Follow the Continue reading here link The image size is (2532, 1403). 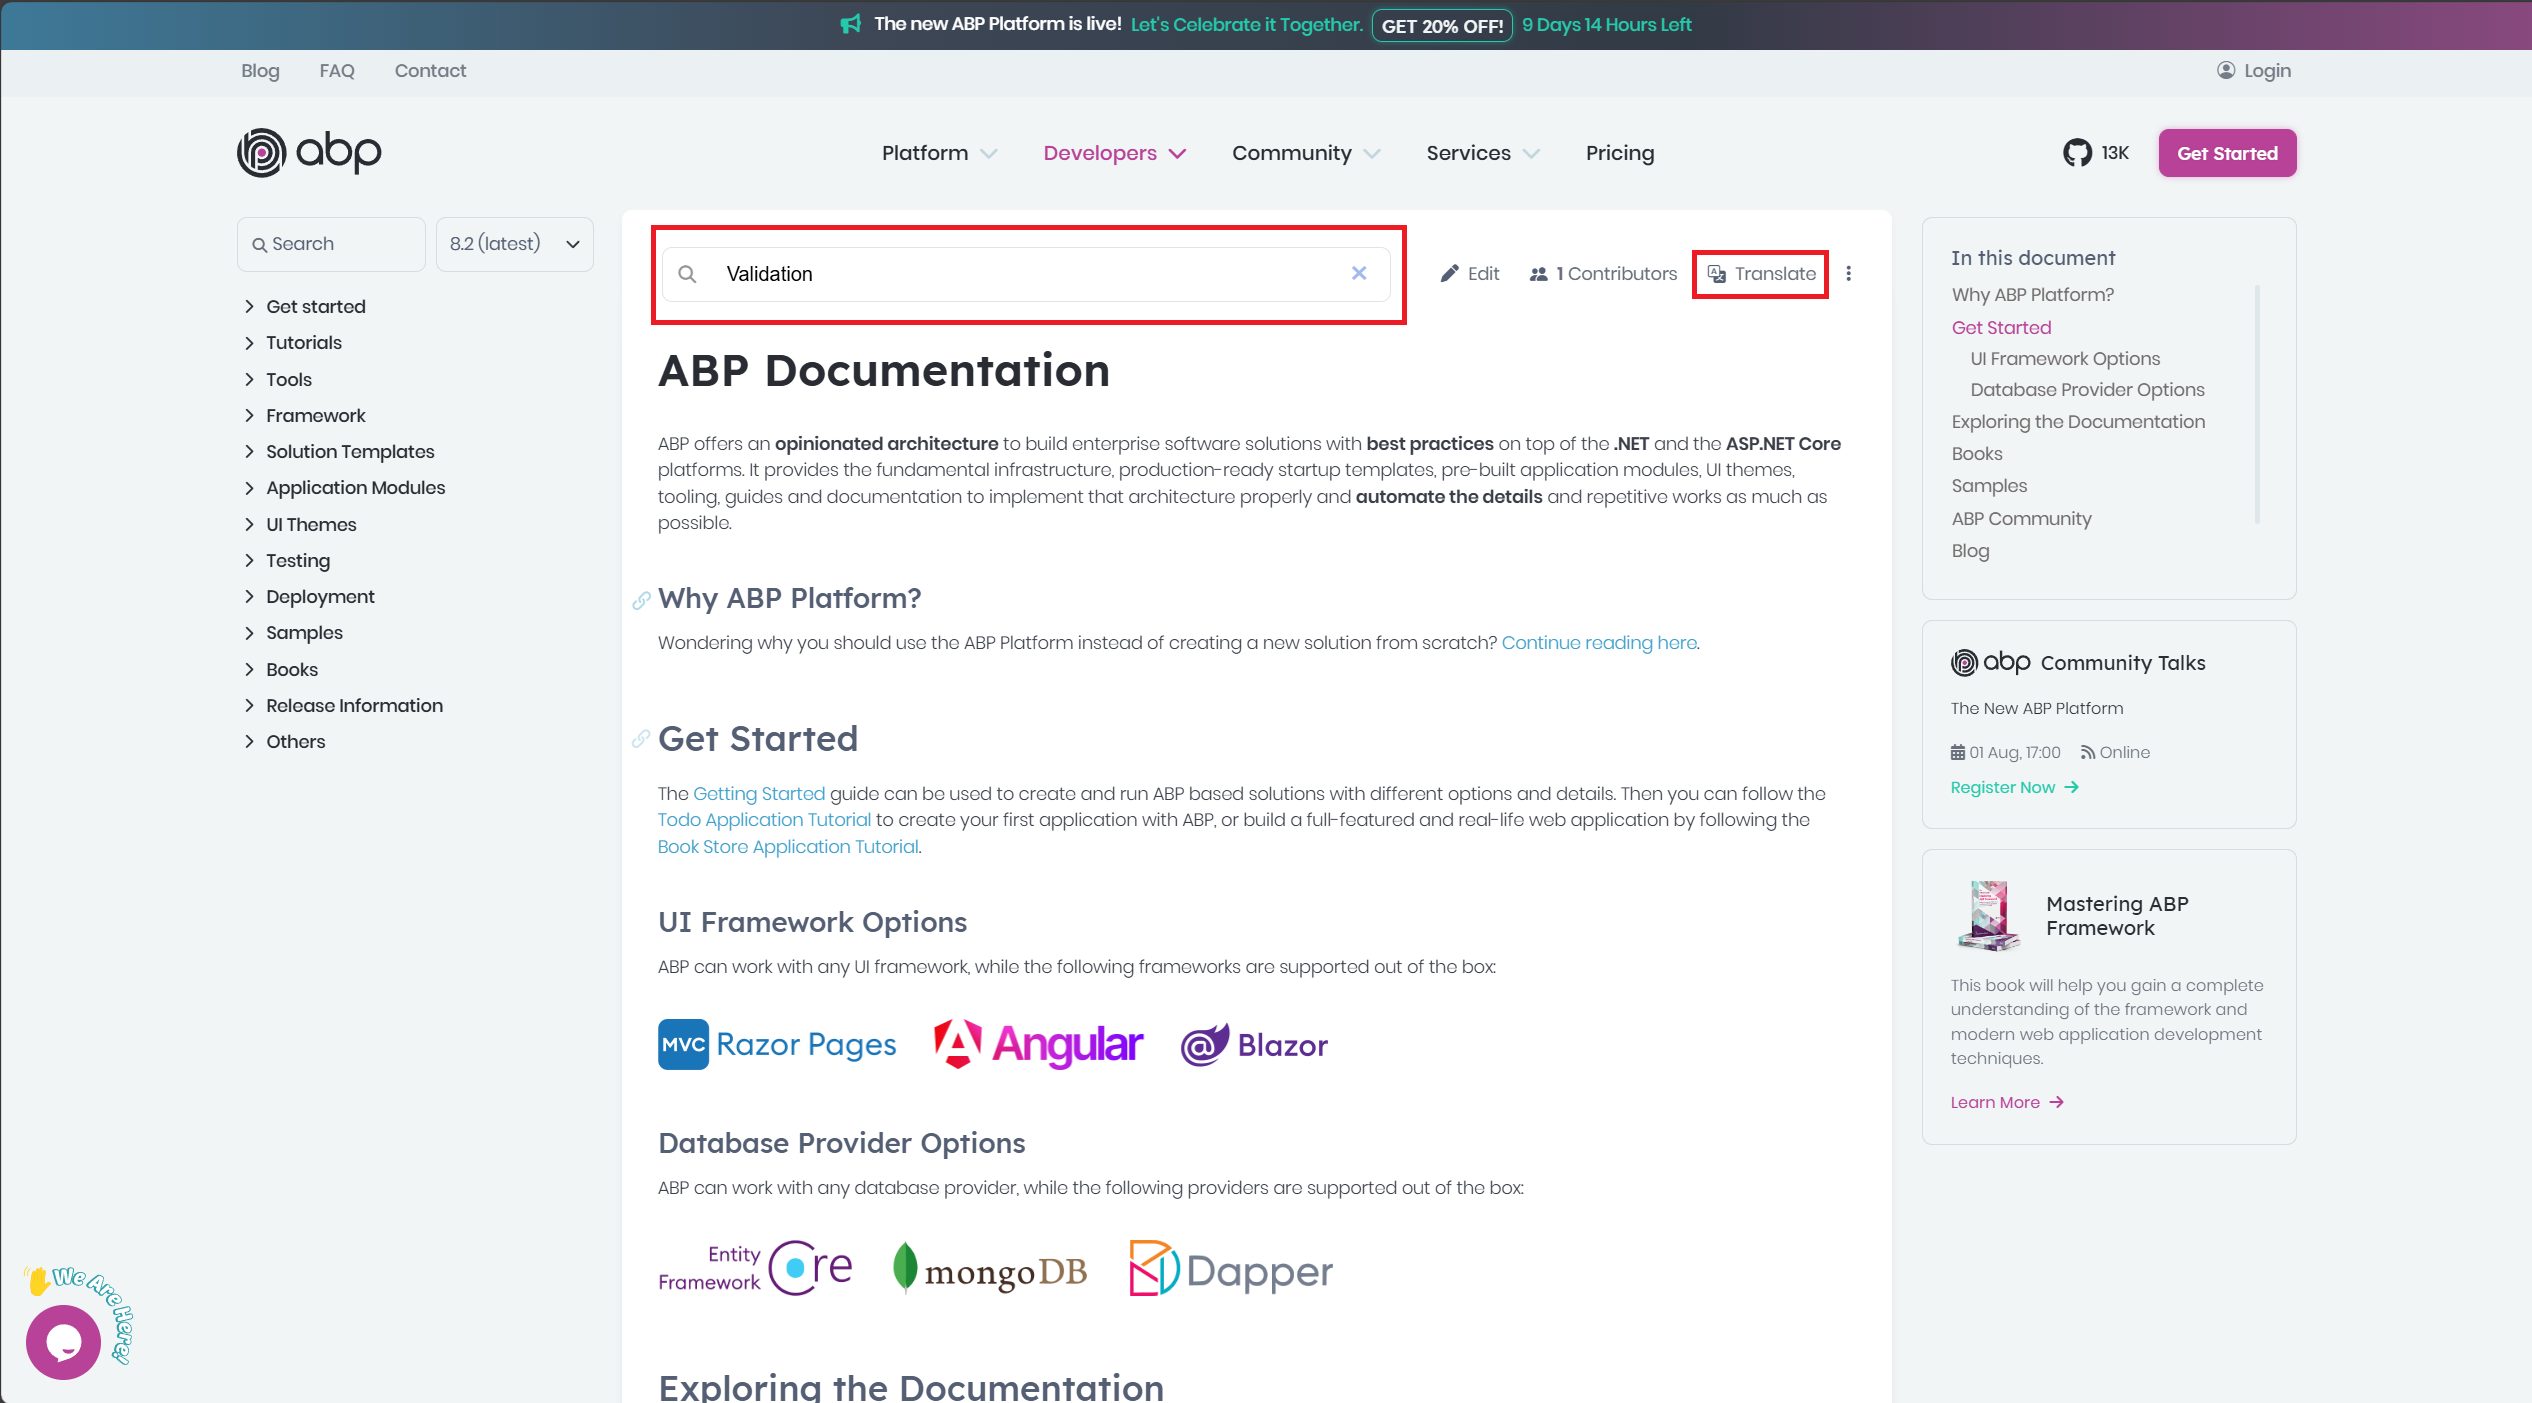pos(1598,643)
